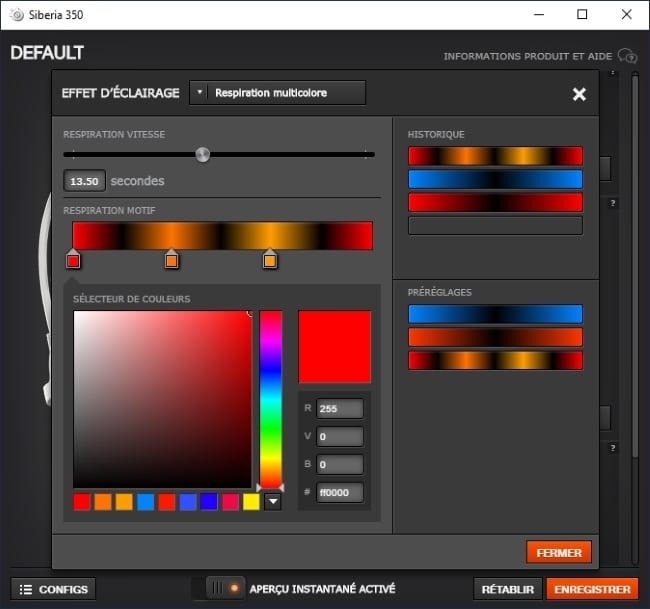Click the ENREGISTRER button
Screen dimensions: 650x609
click(592, 589)
